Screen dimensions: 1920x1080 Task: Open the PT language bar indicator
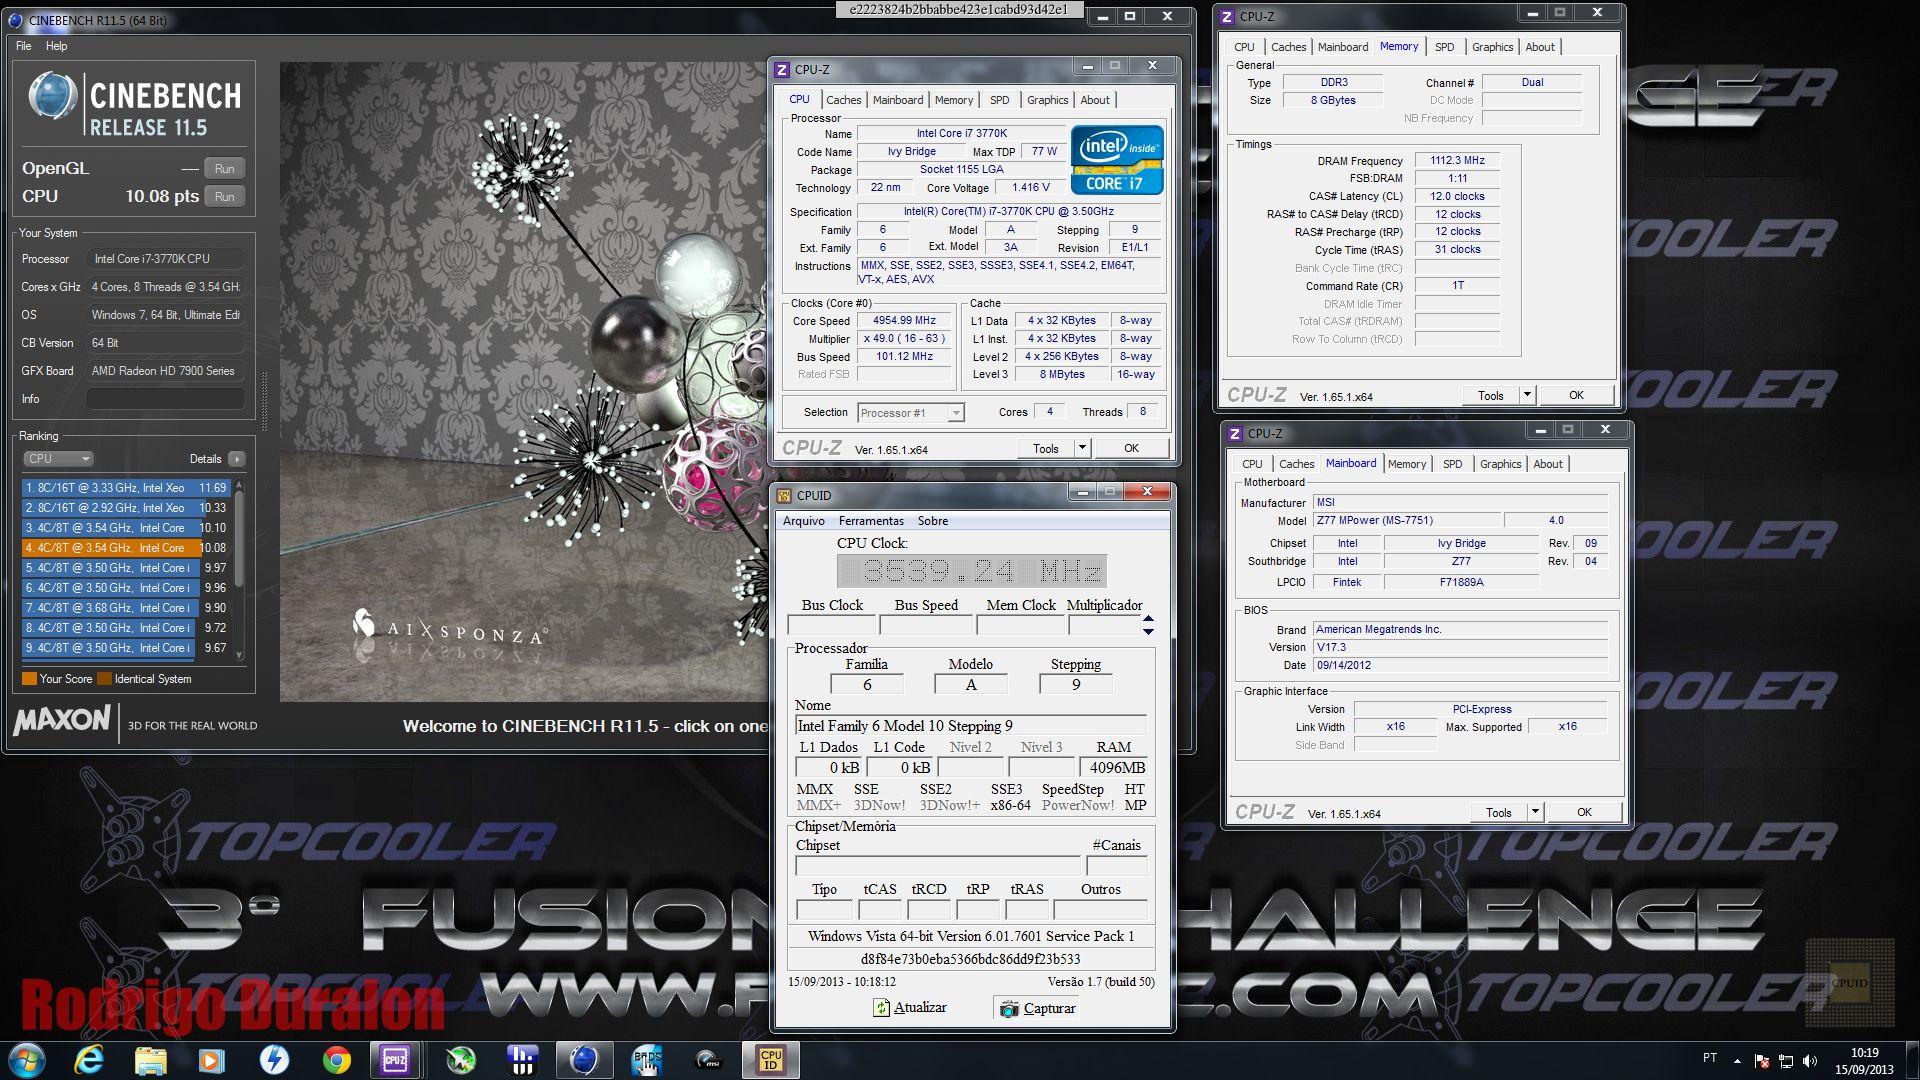click(1709, 1058)
